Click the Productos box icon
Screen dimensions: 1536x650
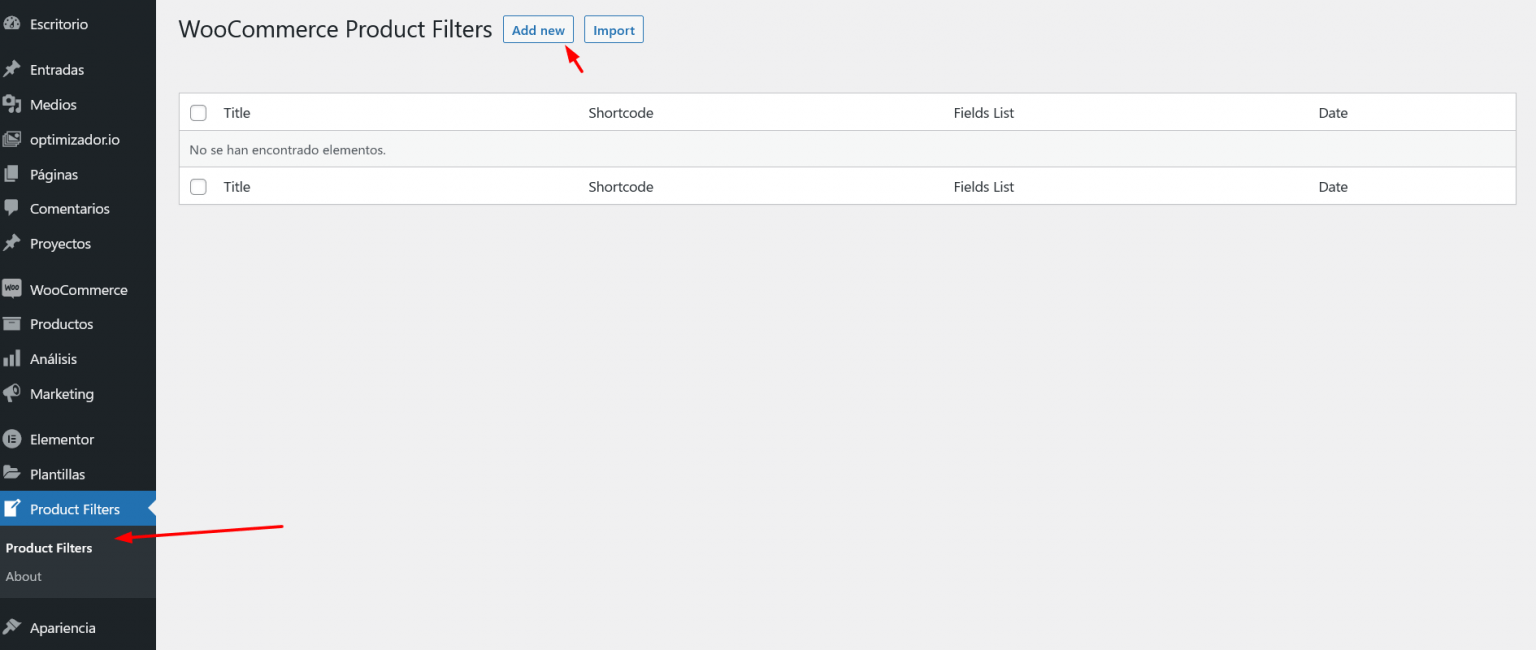[x=12, y=324]
